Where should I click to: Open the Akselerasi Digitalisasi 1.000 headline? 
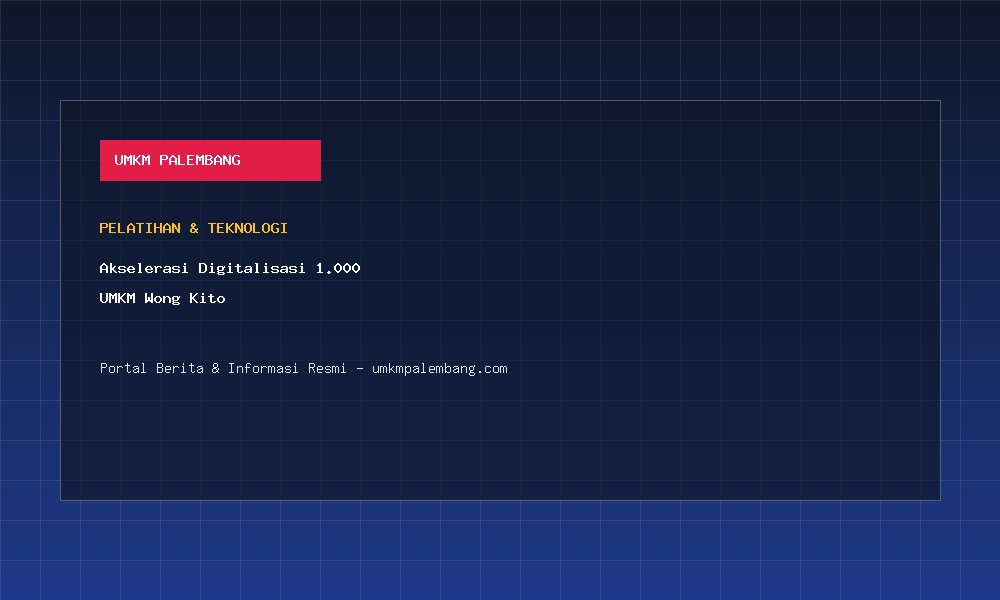pos(230,268)
